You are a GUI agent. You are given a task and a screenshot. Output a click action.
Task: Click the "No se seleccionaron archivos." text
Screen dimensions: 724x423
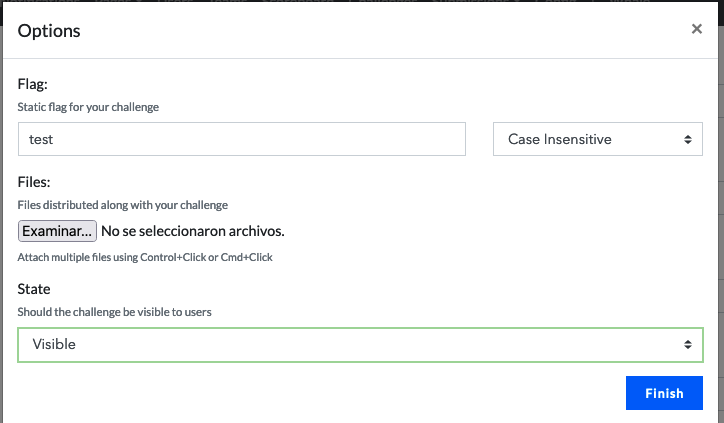tap(193, 231)
